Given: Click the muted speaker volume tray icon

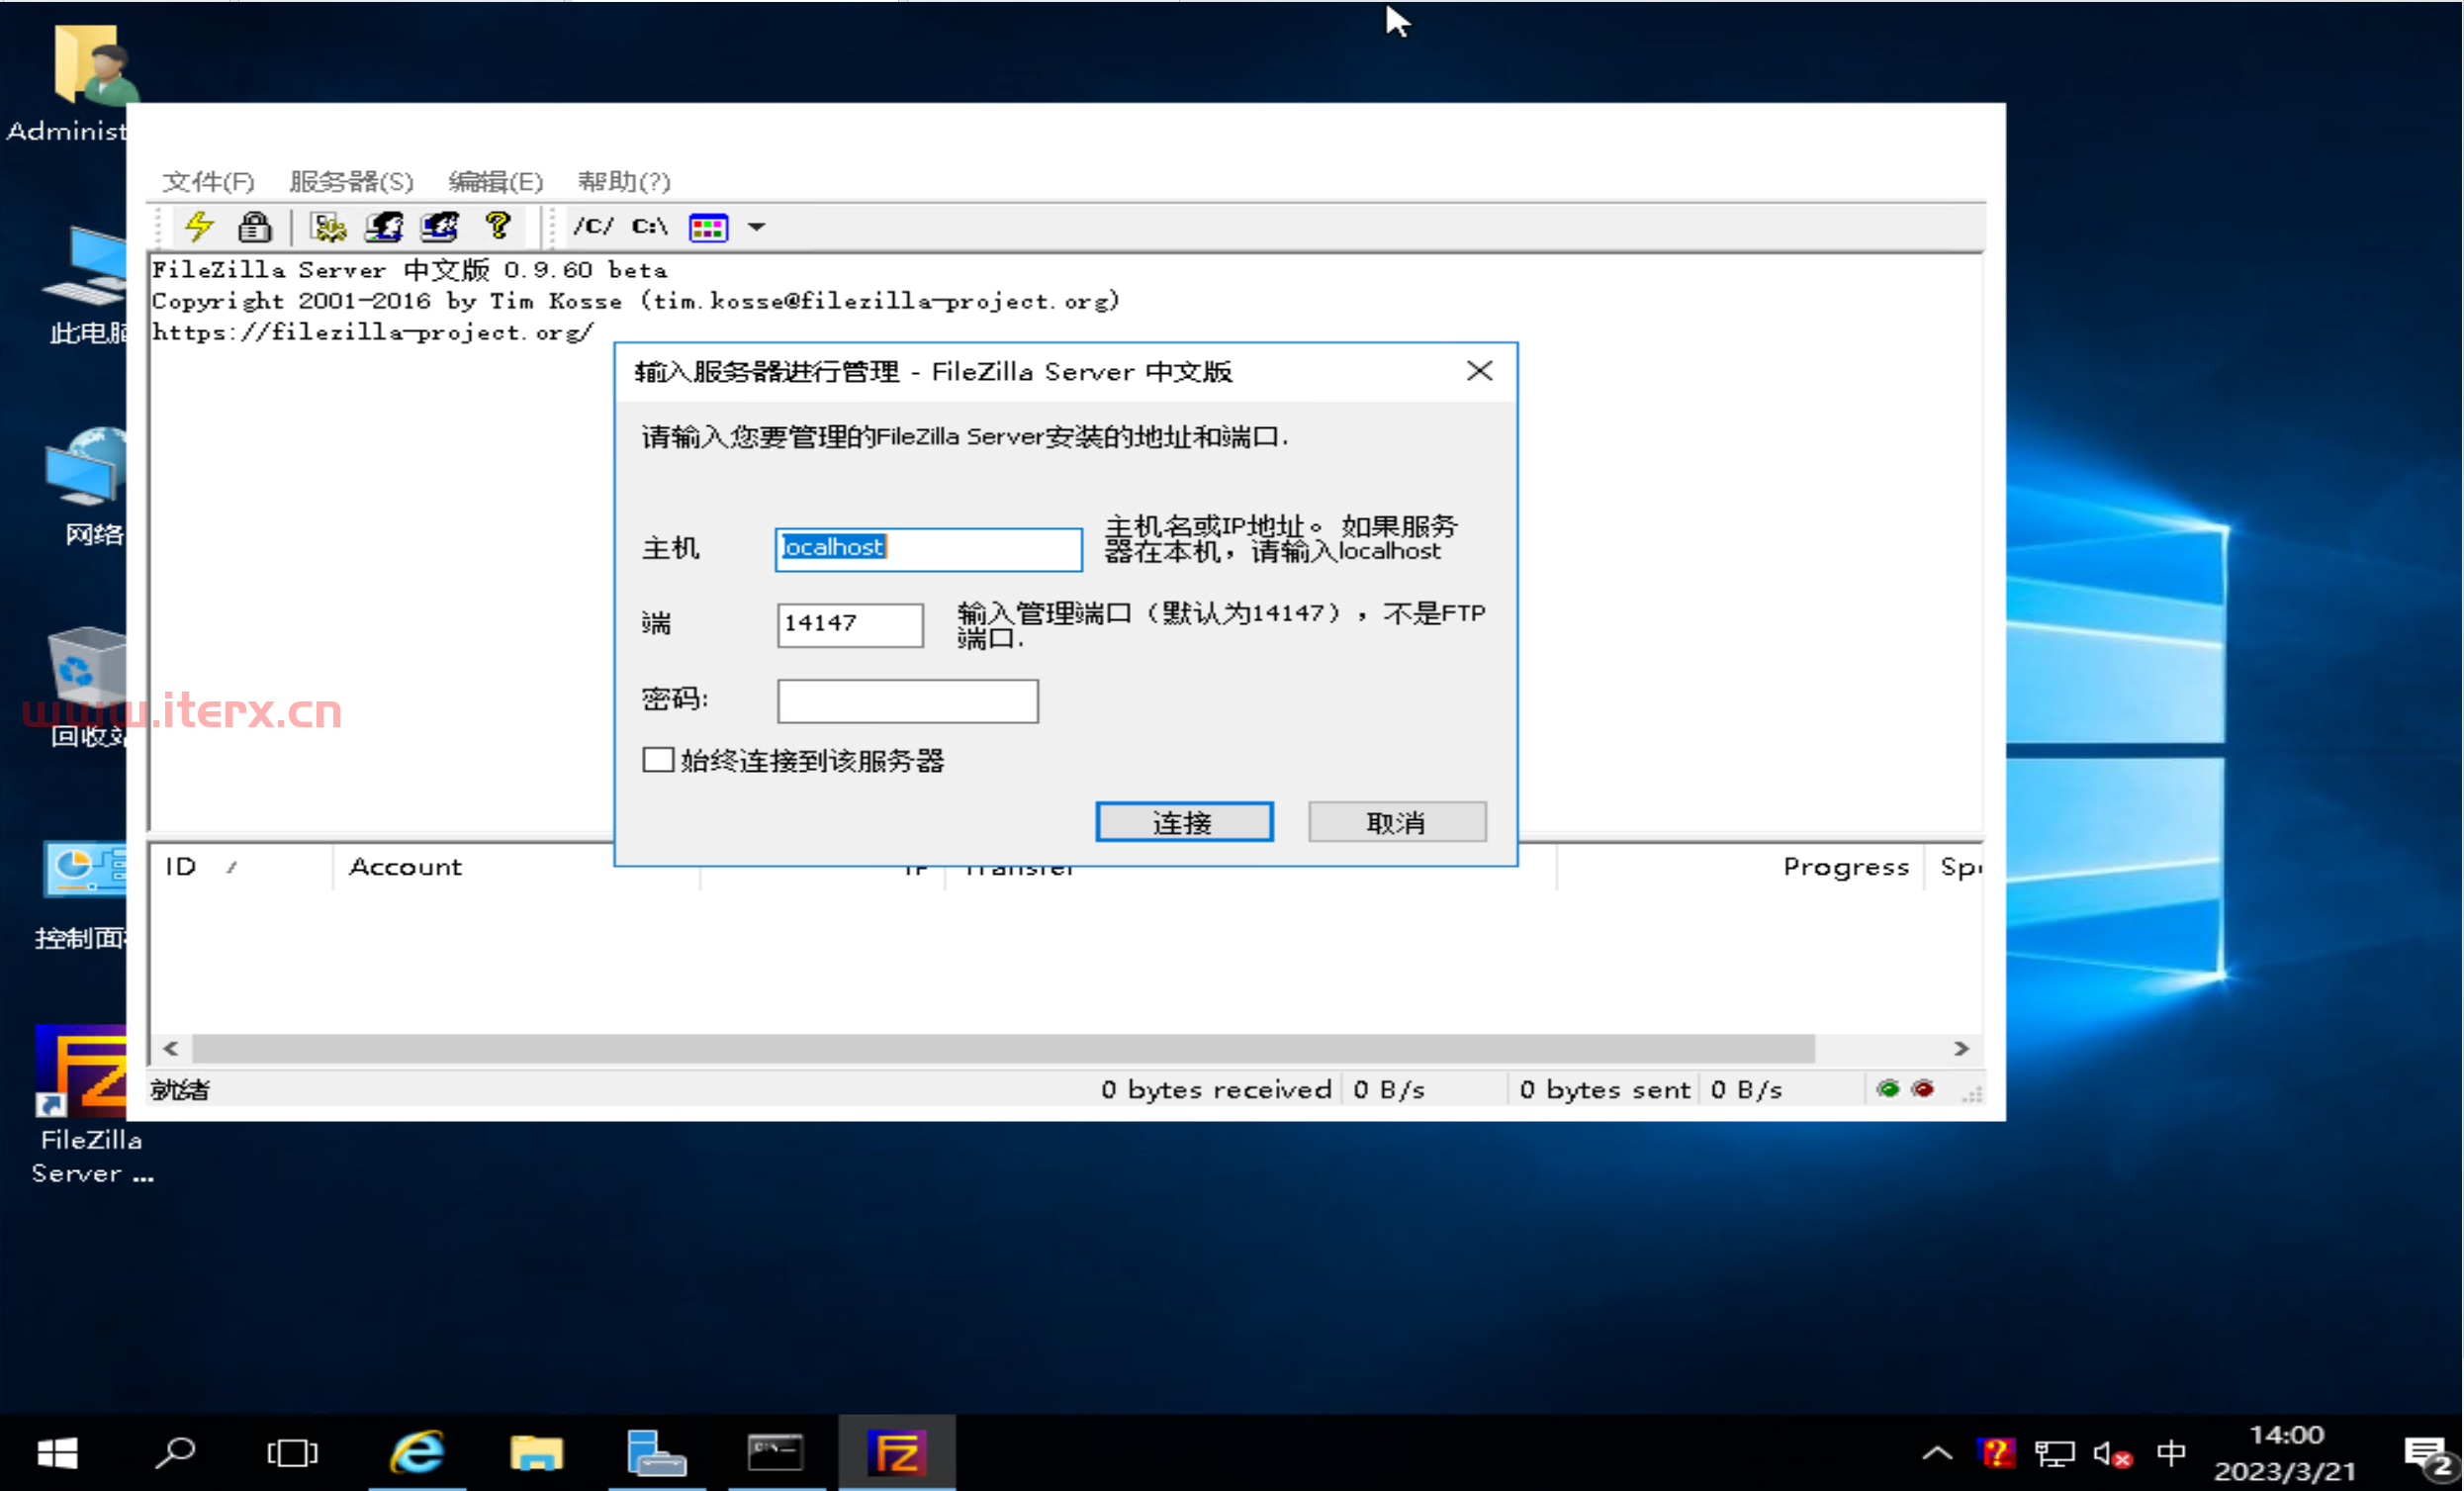Looking at the screenshot, I should tap(2112, 1453).
